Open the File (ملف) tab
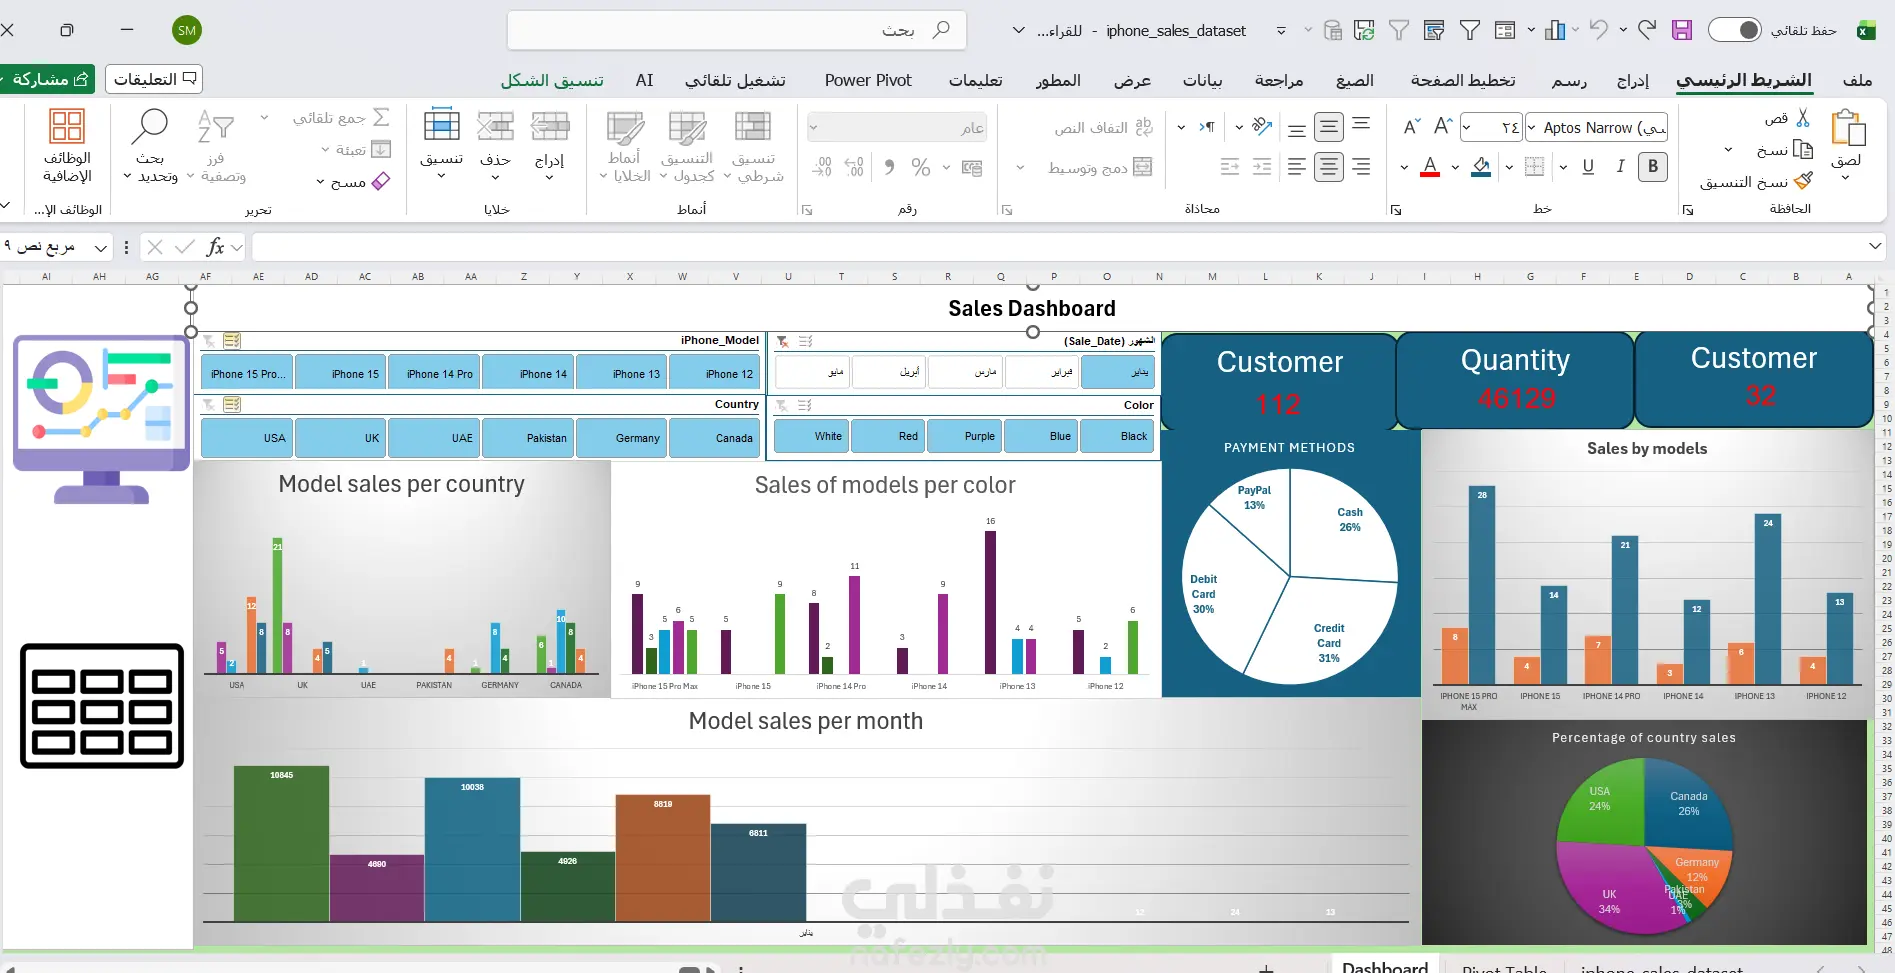1895x973 pixels. (1858, 80)
